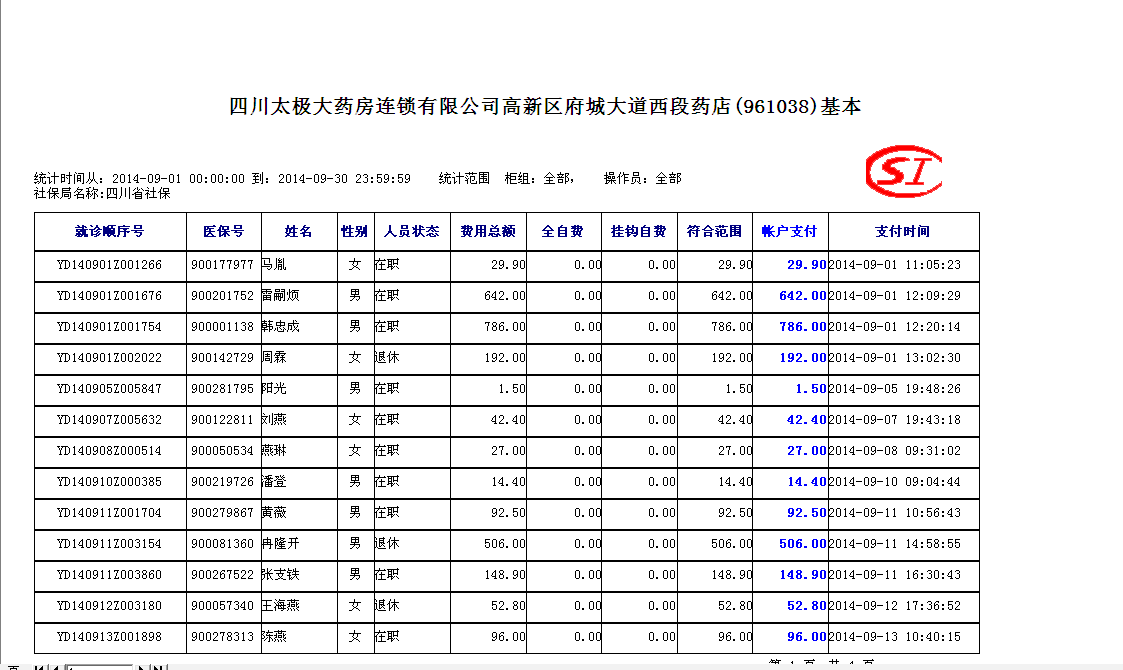The height and width of the screenshot is (670, 1123).
Task: Select visit number YD140905Z005847
Action: pyautogui.click(x=110, y=389)
